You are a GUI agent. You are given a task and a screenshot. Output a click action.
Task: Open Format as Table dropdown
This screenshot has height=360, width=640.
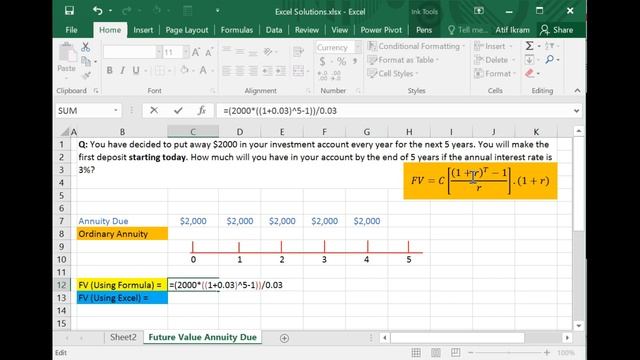pos(403,60)
